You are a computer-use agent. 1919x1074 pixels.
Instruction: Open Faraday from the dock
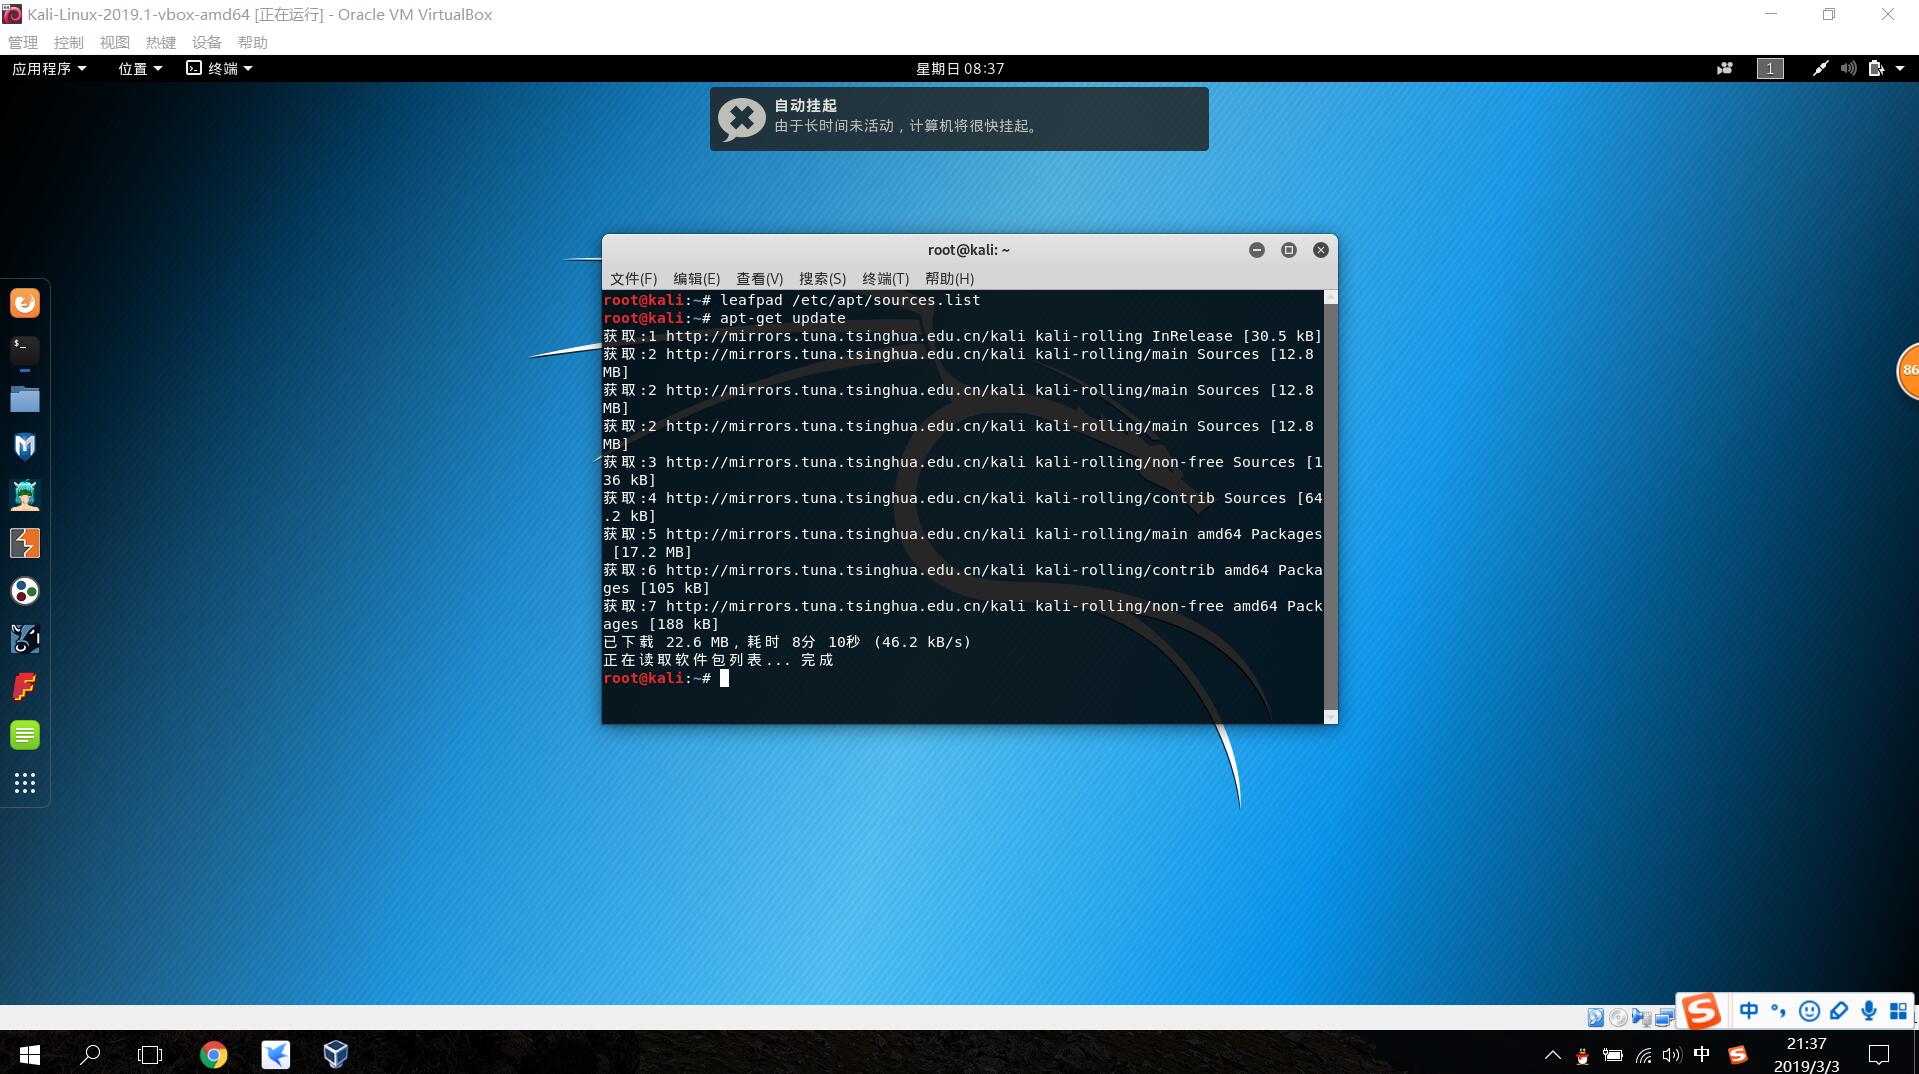pyautogui.click(x=25, y=687)
